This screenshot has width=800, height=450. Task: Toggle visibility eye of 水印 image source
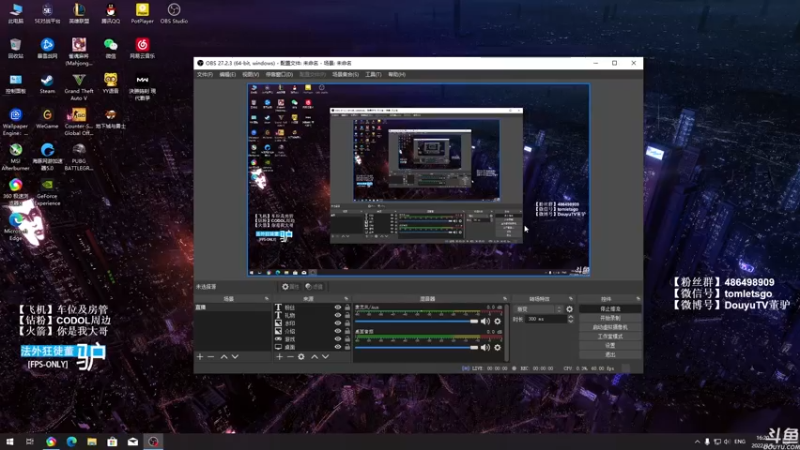coord(338,323)
